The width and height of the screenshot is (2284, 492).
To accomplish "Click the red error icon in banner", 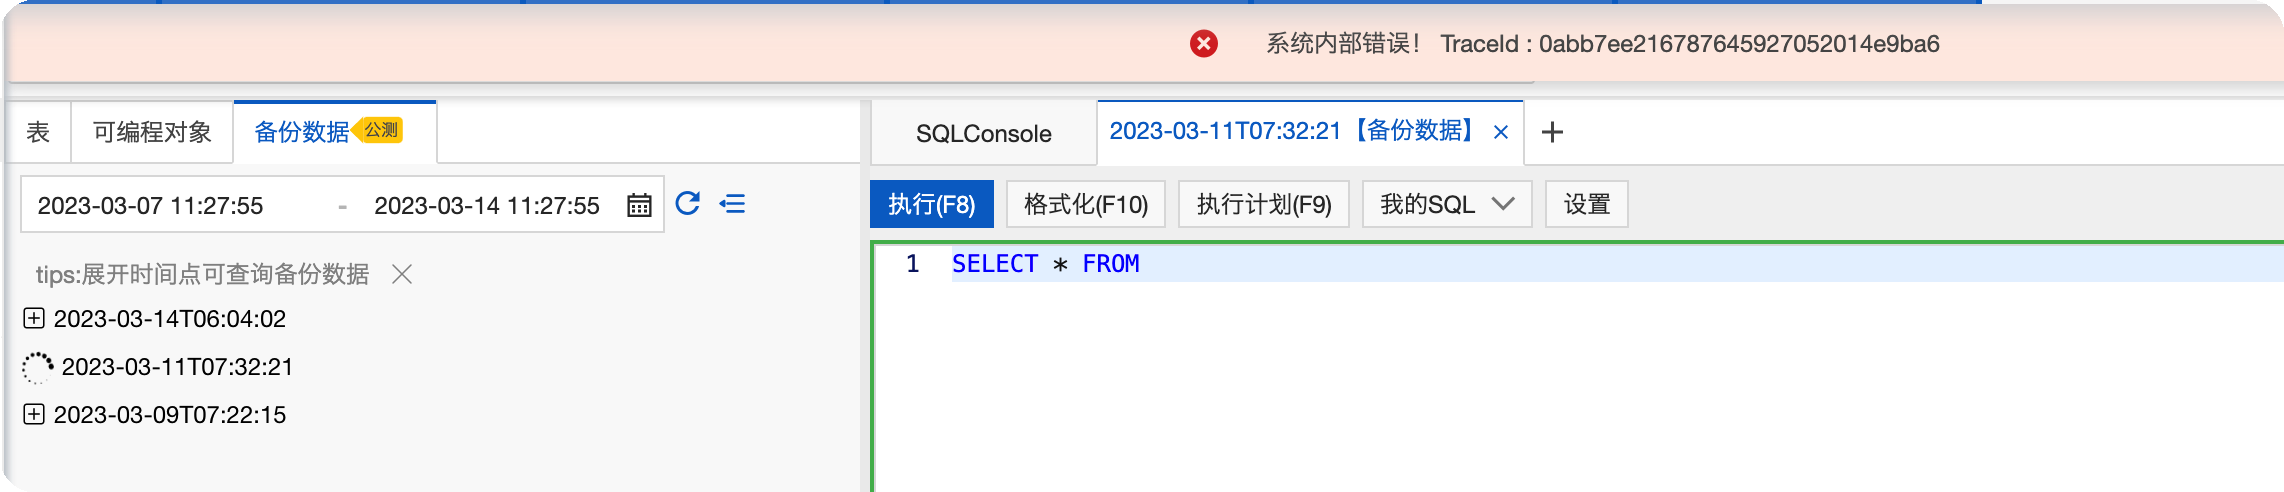I will pyautogui.click(x=1204, y=44).
